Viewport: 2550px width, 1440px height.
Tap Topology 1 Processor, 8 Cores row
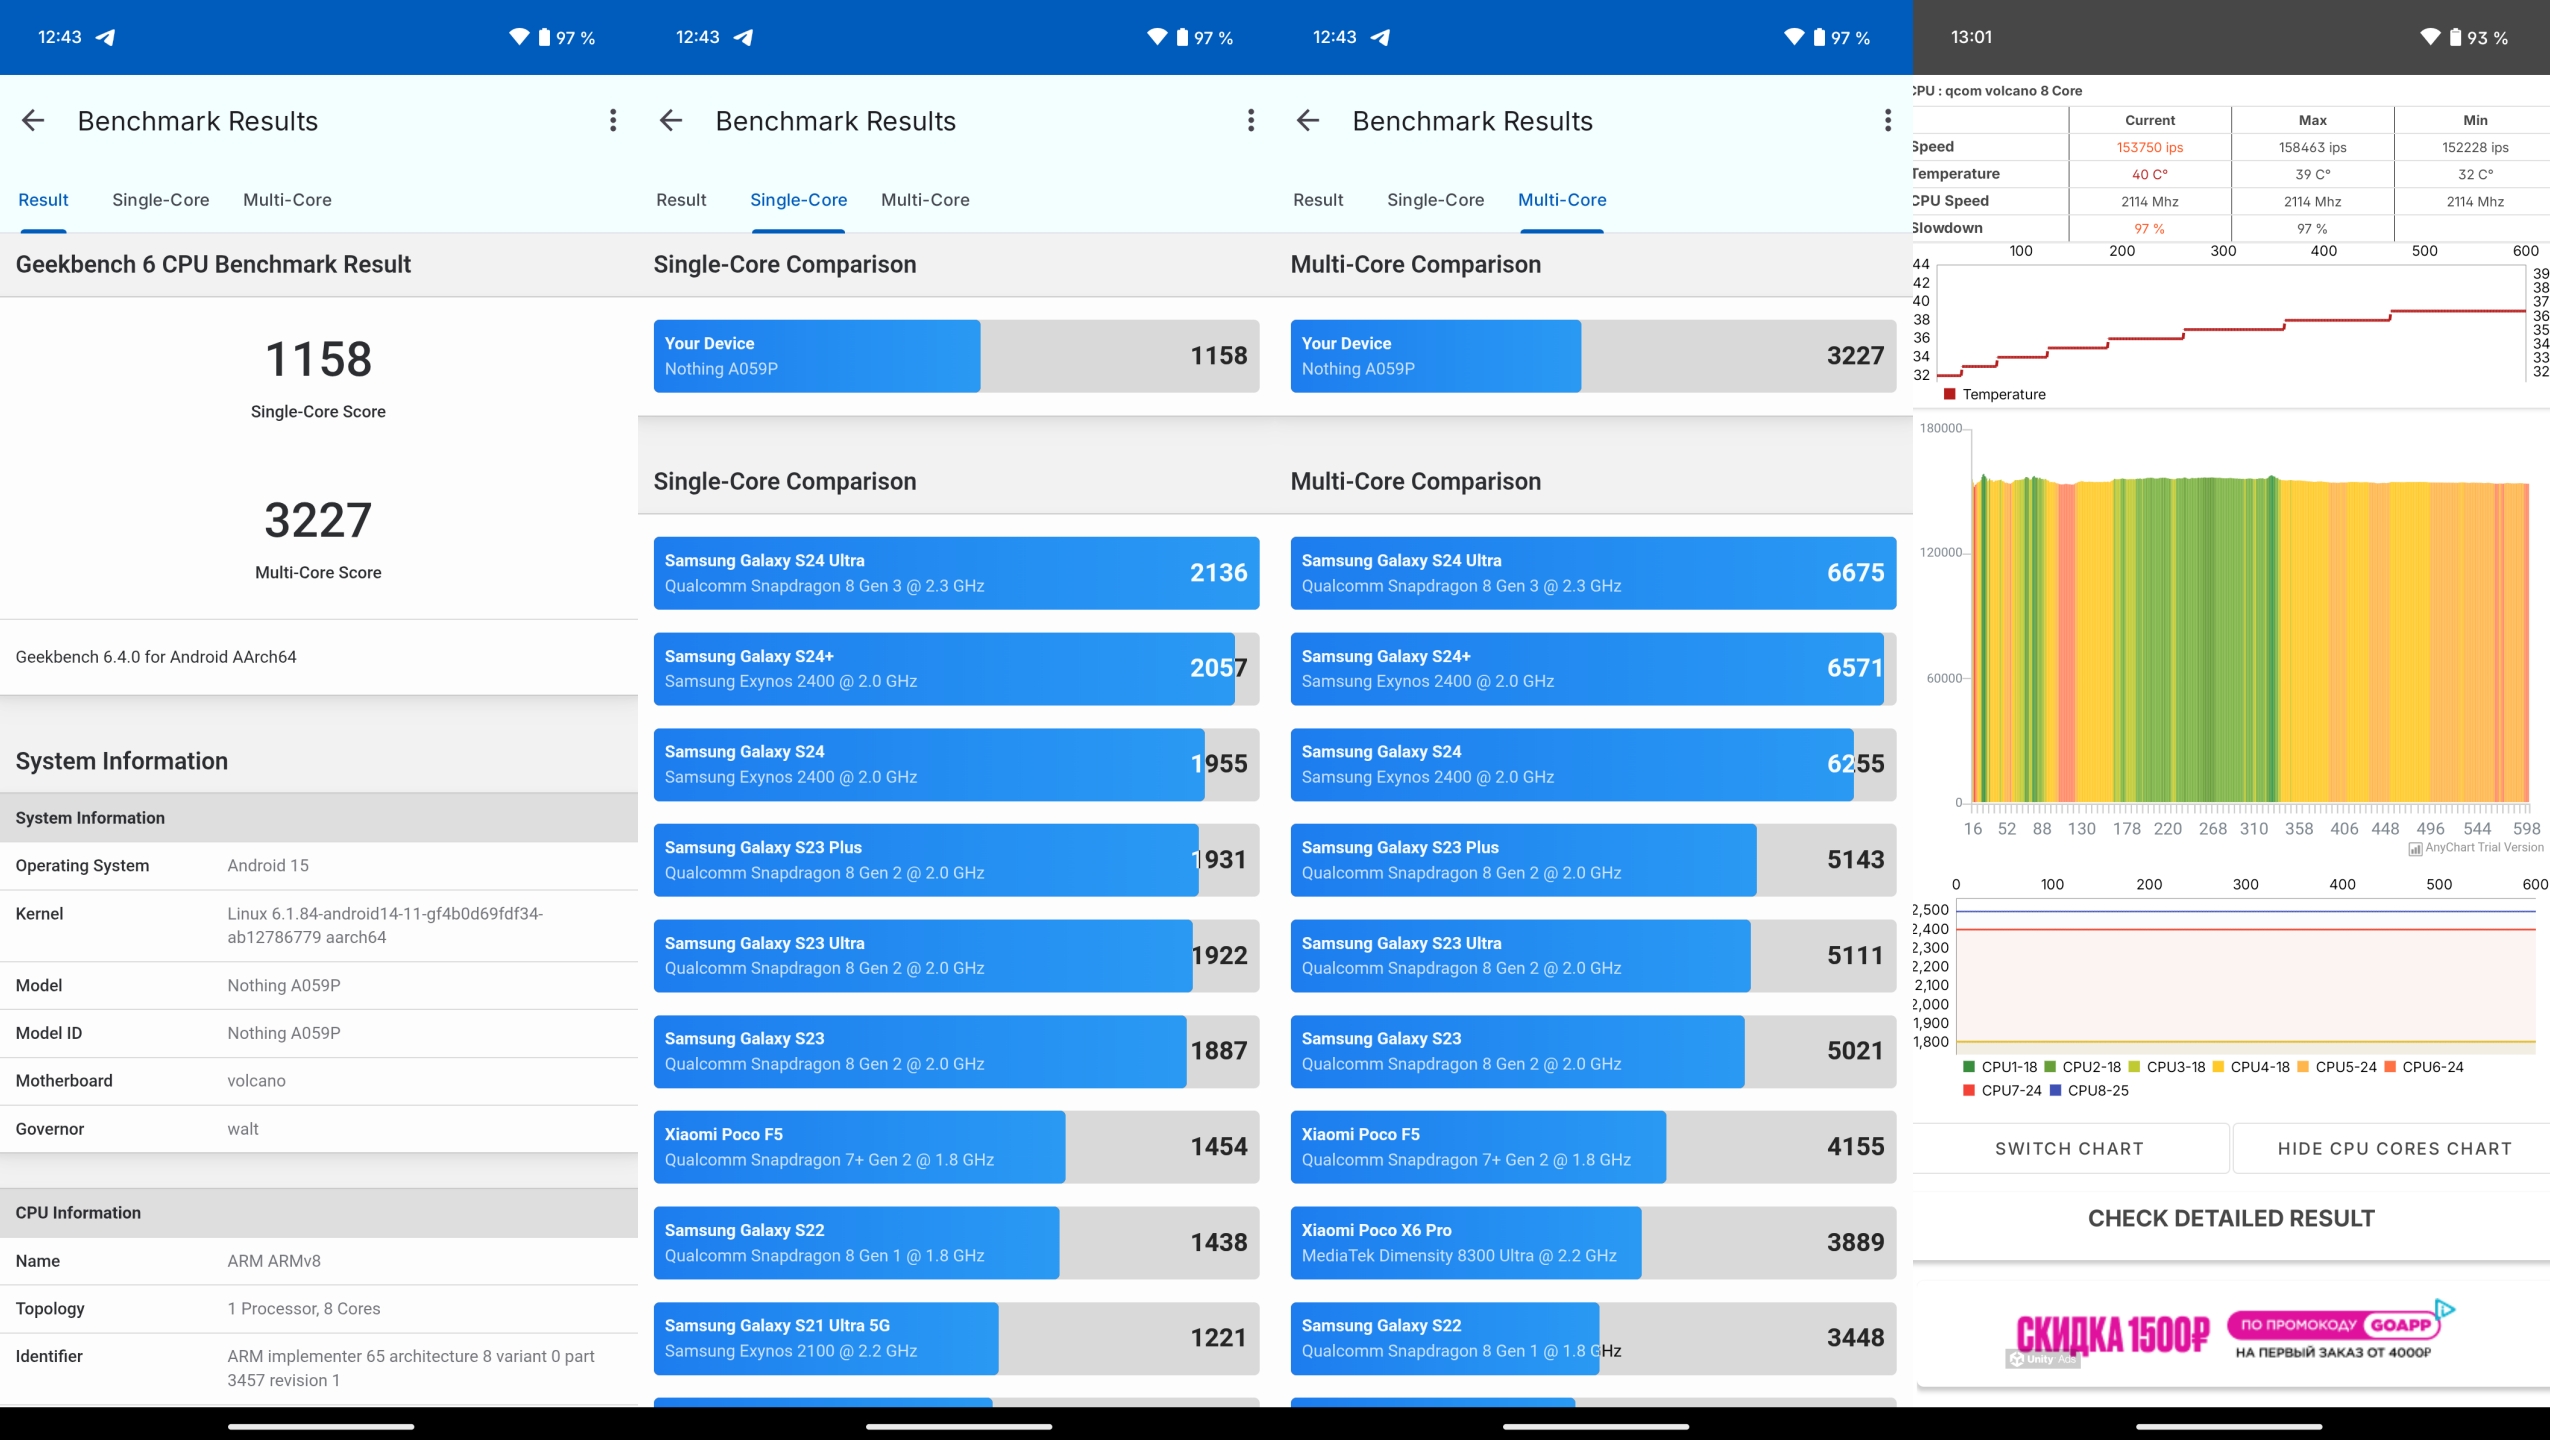point(319,1309)
